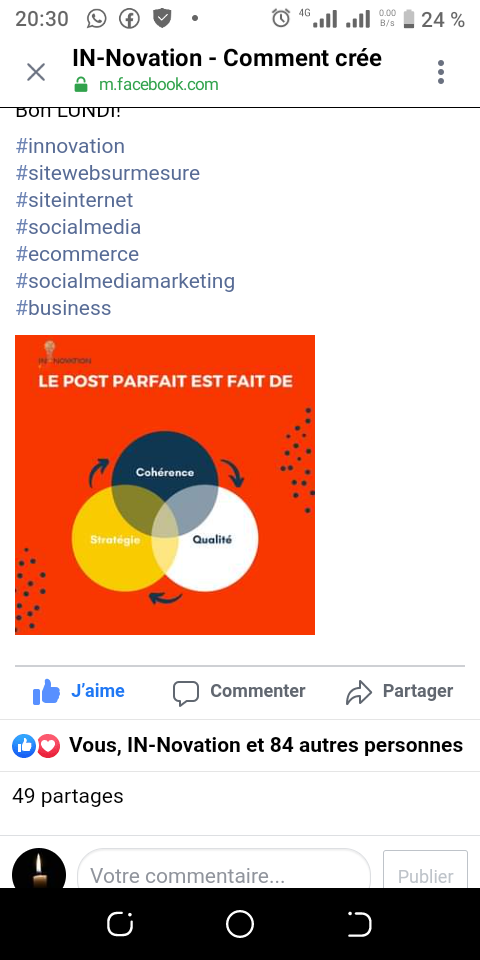Viewport: 480px width, 960px height.
Task: Click the Publier button
Action: coord(426,869)
